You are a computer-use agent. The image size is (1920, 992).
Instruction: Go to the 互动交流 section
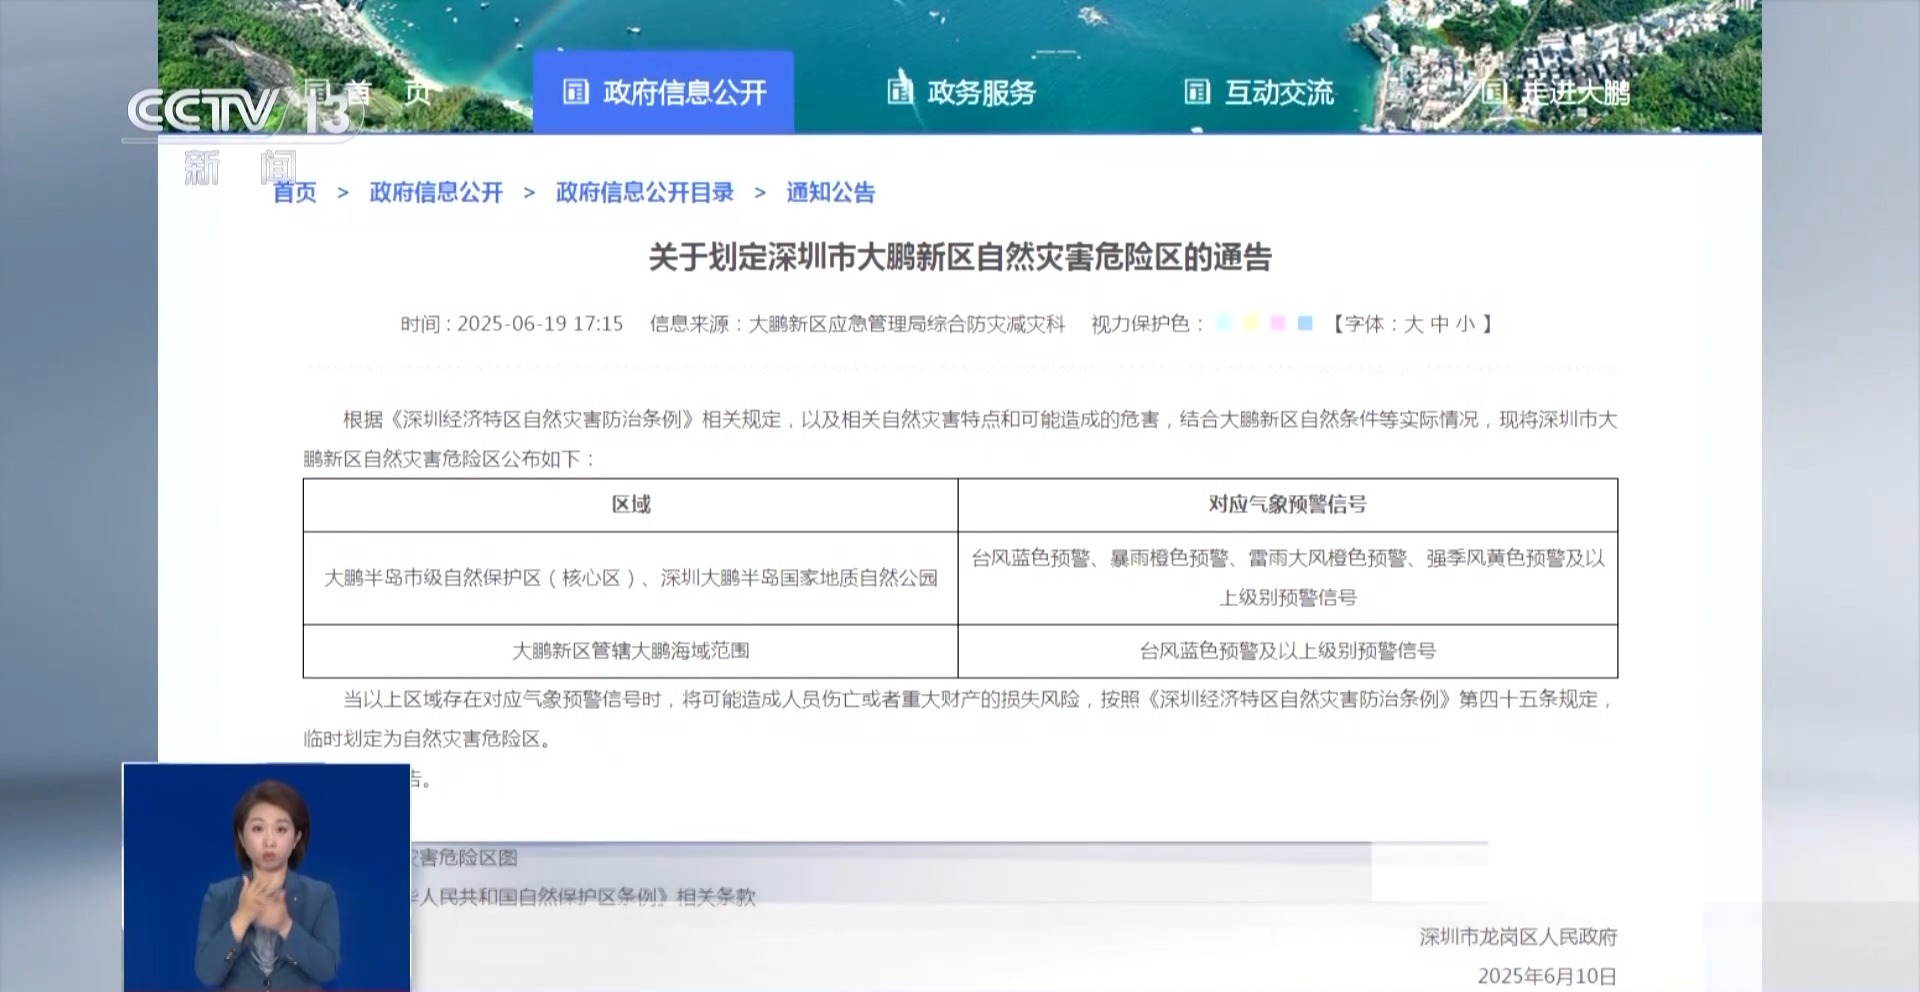tap(1279, 93)
